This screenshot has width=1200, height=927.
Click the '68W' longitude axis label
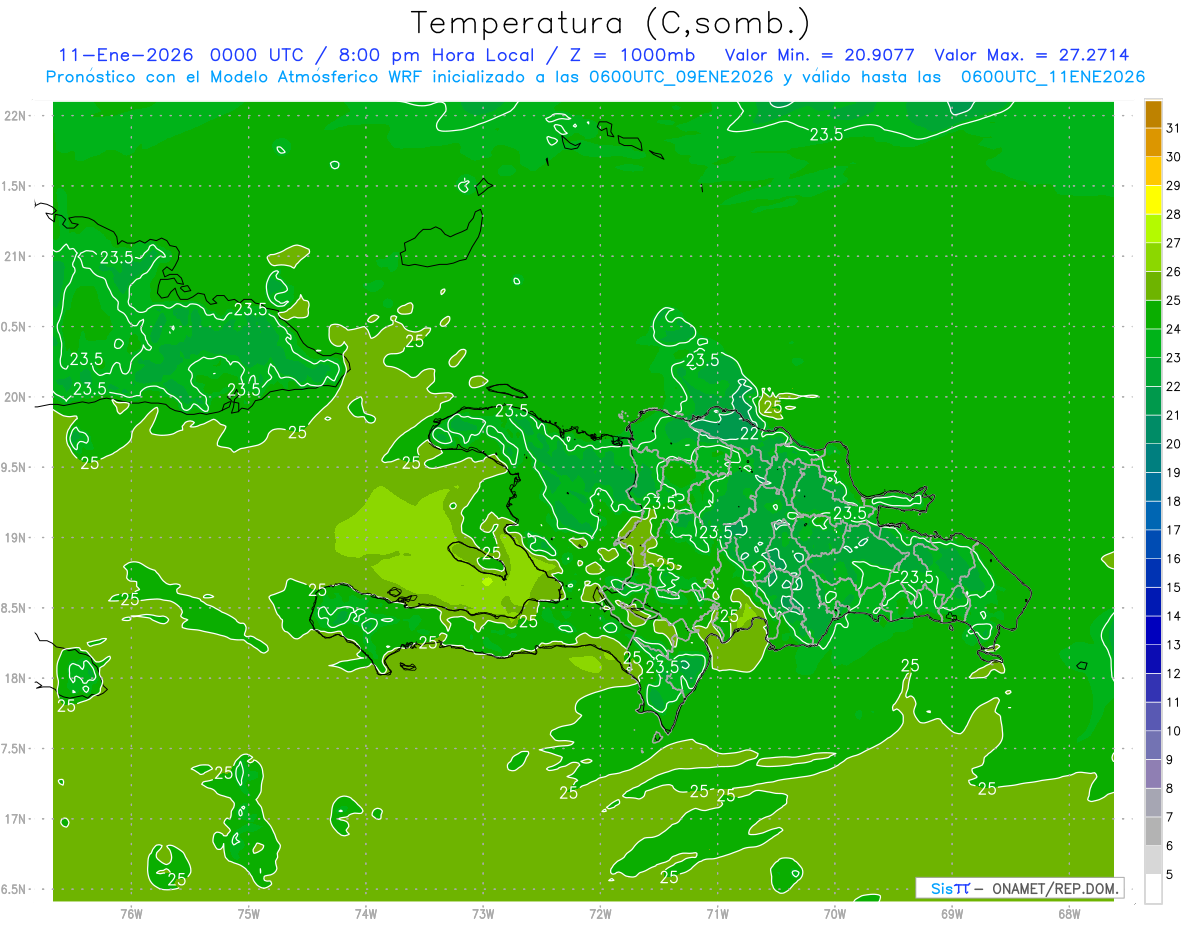click(x=1068, y=914)
